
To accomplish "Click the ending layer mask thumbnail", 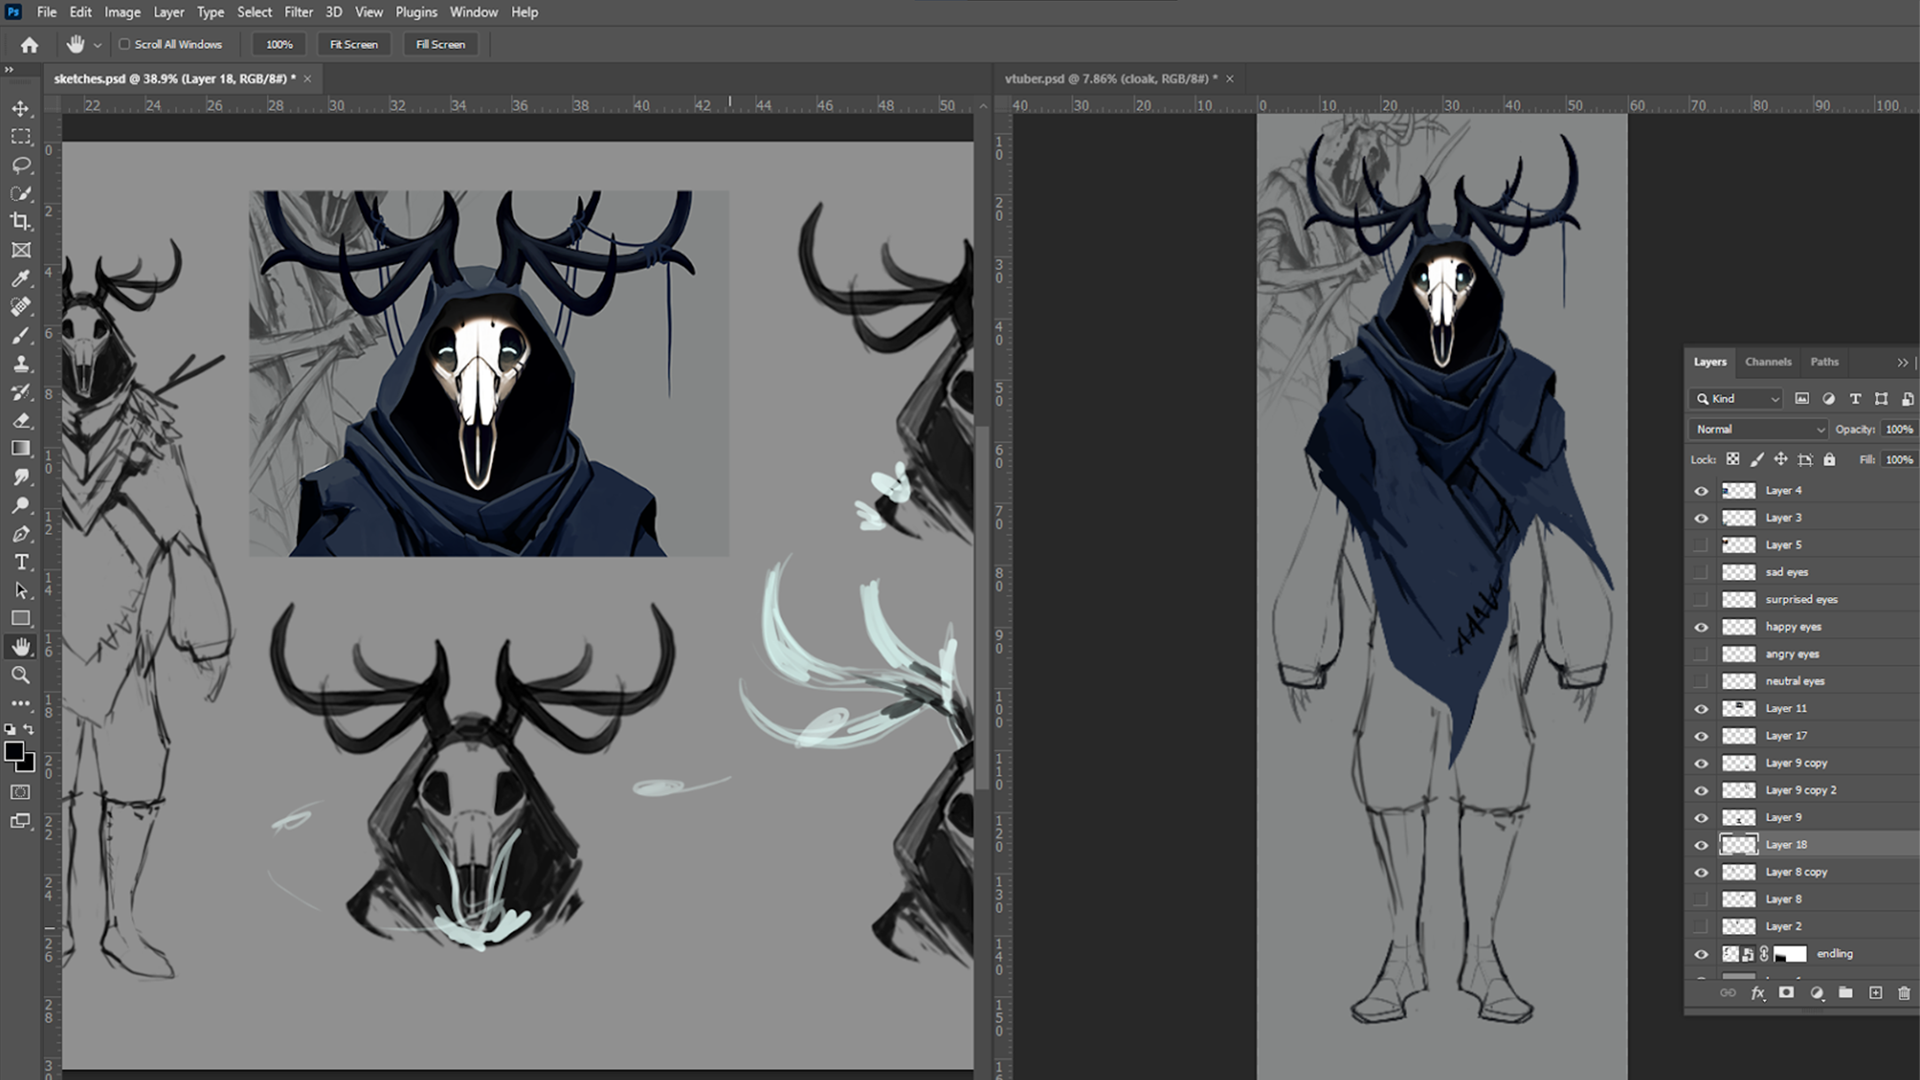I will click(x=1790, y=954).
